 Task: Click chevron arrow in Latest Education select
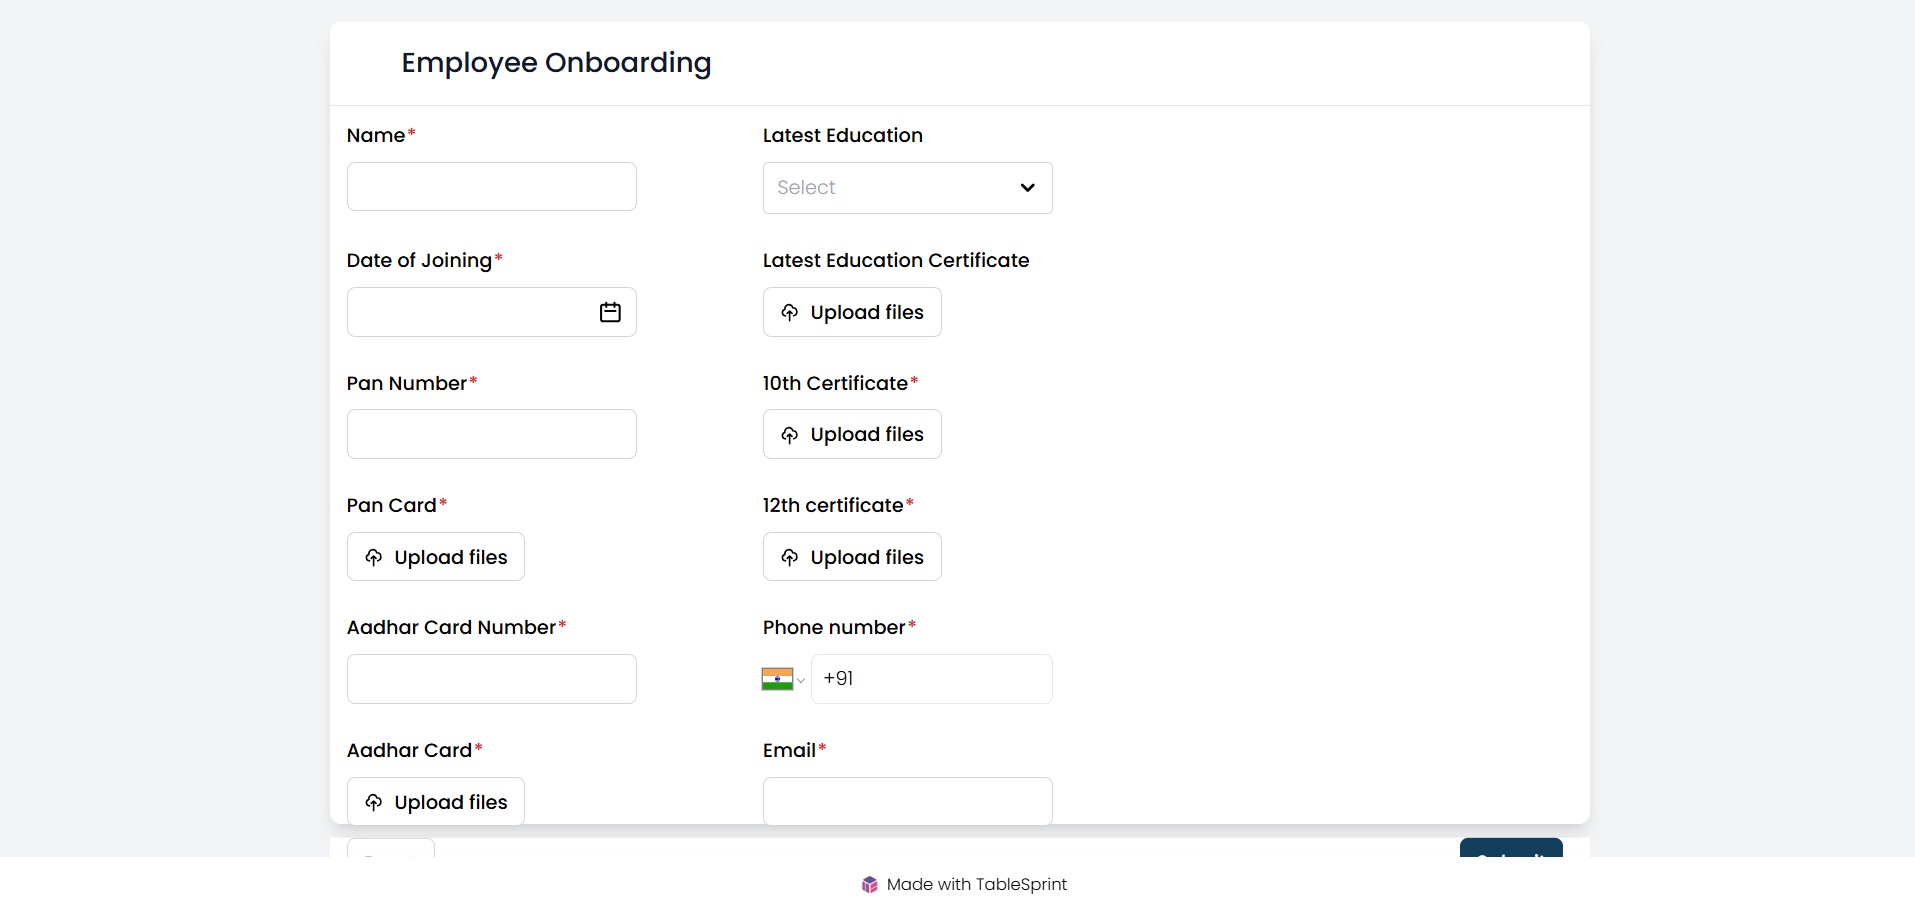click(1027, 188)
